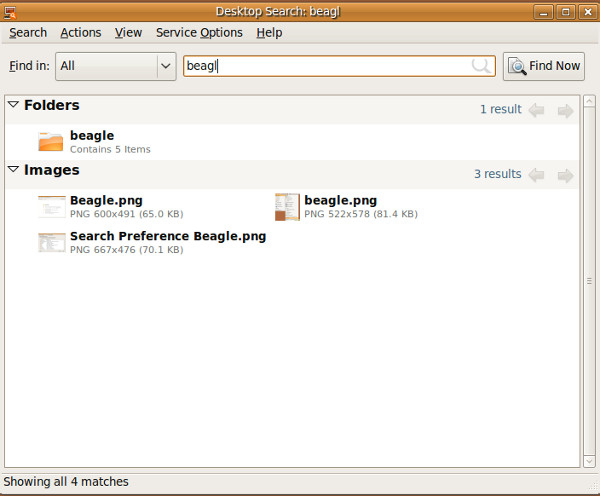Collapse the Images section triangle
Screen dimensions: 600x496
click(x=13, y=169)
